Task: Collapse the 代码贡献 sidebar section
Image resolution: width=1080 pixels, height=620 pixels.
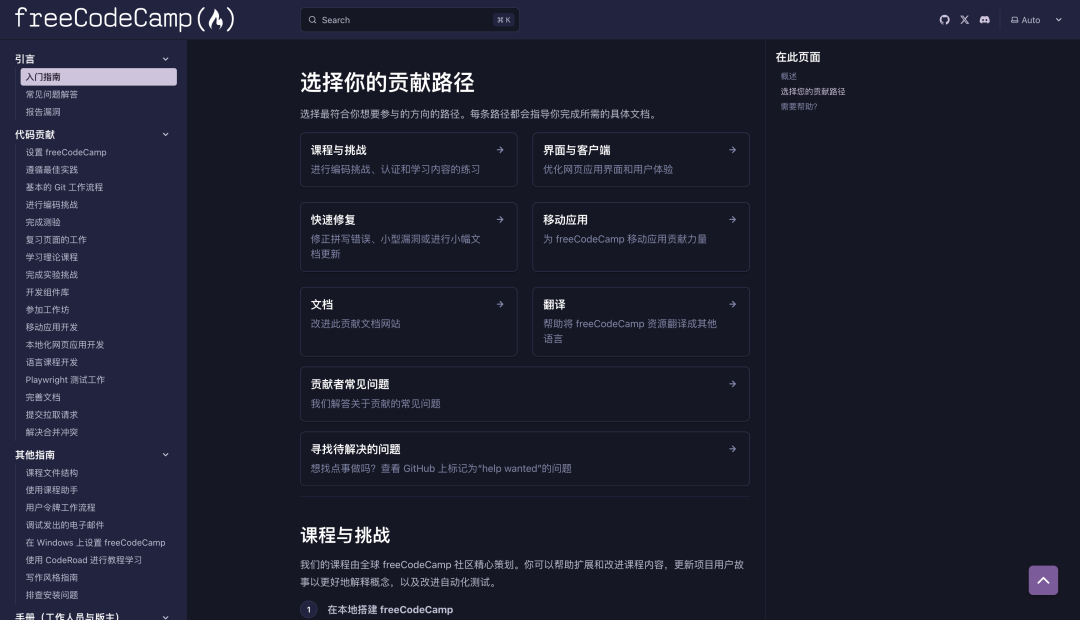Action: [165, 134]
